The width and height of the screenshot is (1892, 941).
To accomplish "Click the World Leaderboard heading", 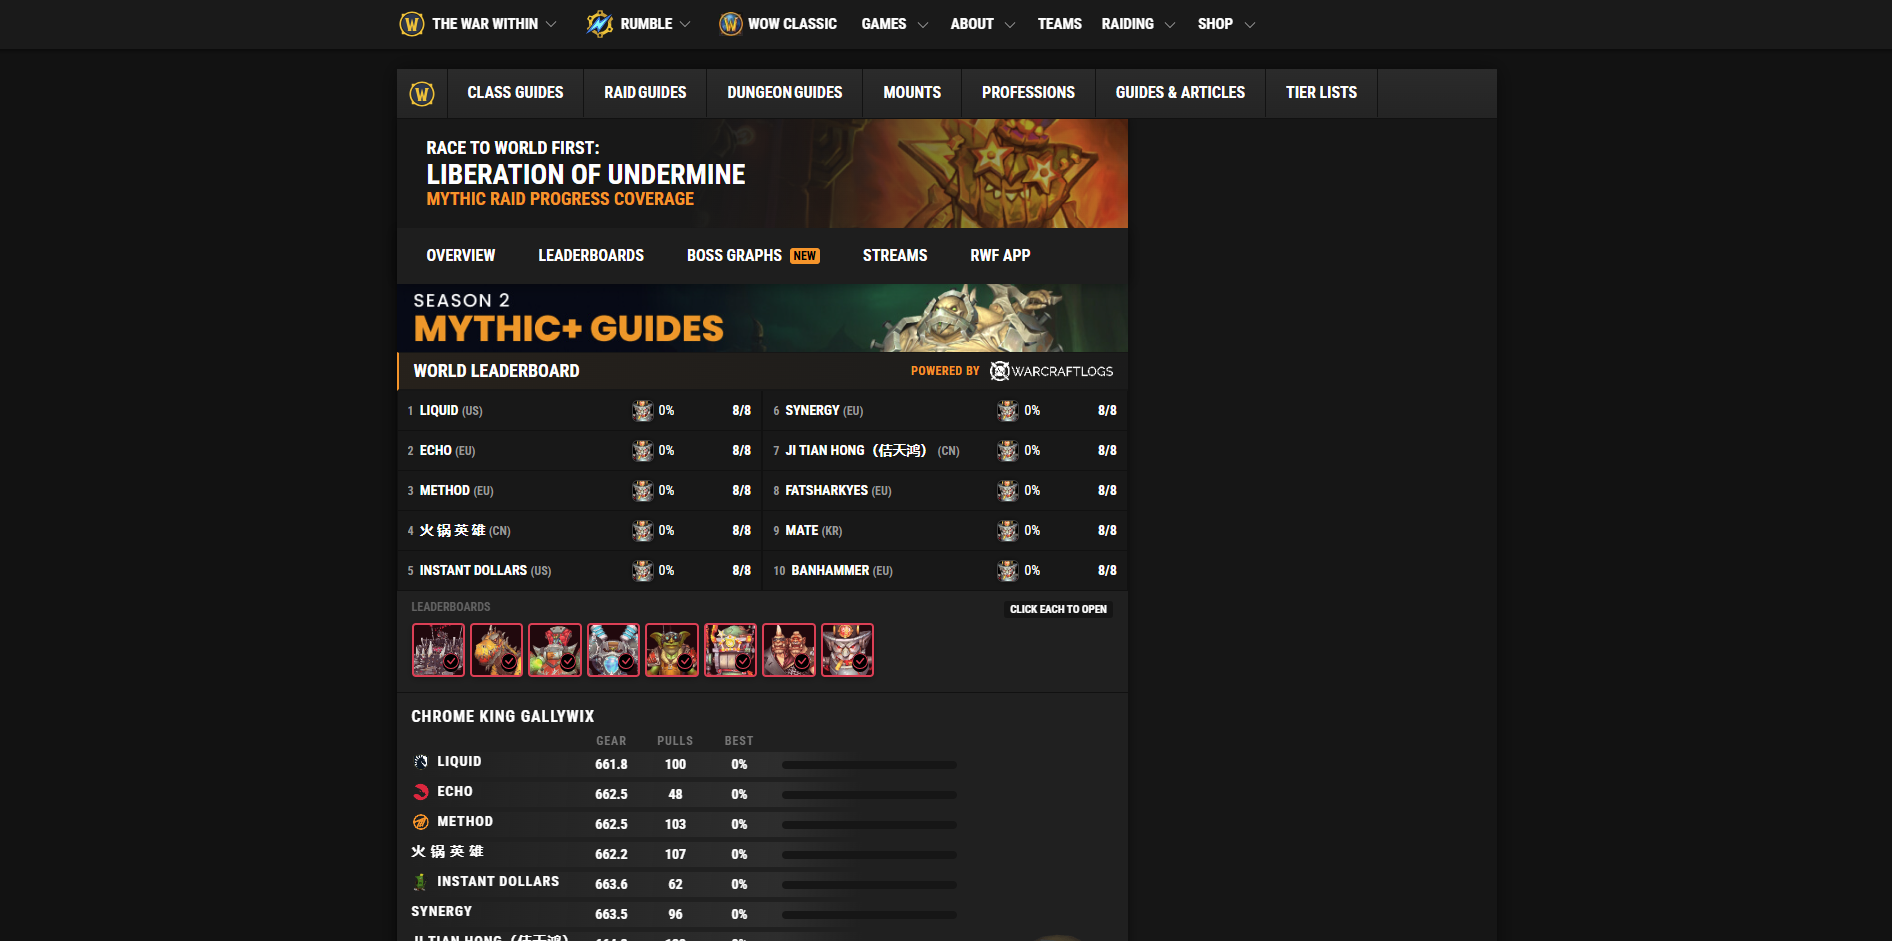I will [x=497, y=371].
